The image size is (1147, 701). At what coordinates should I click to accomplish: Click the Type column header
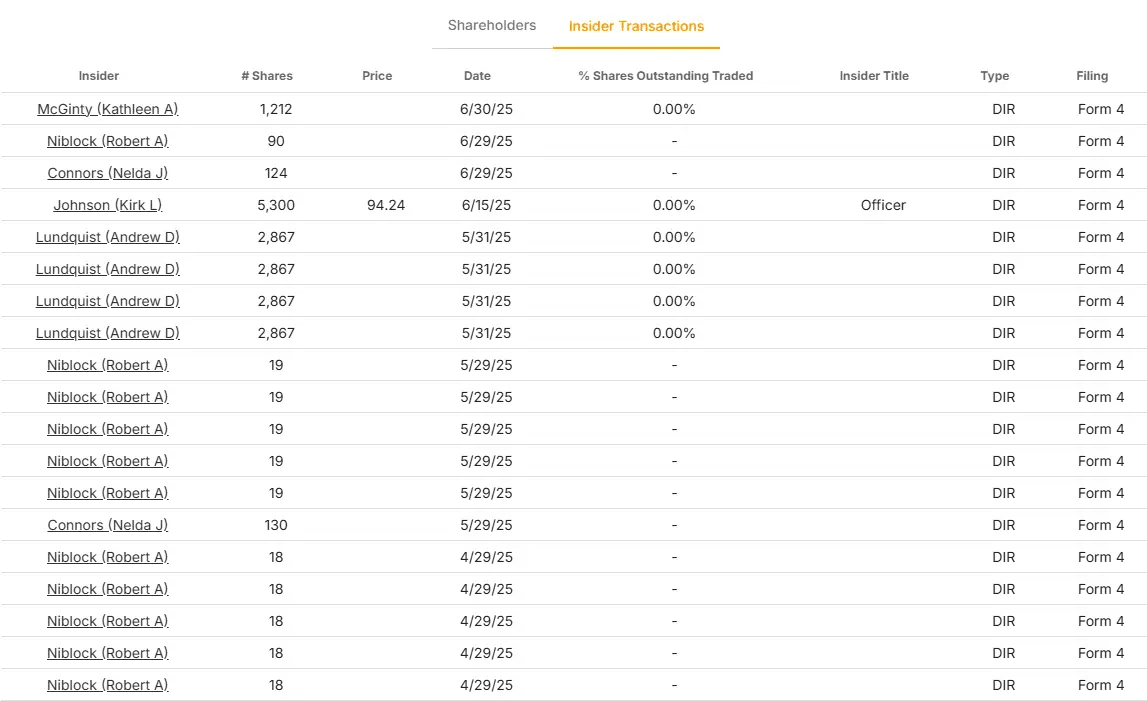(x=995, y=75)
